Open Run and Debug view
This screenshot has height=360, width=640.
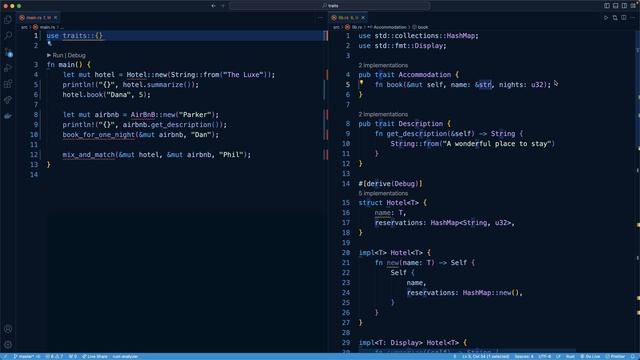[x=8, y=68]
